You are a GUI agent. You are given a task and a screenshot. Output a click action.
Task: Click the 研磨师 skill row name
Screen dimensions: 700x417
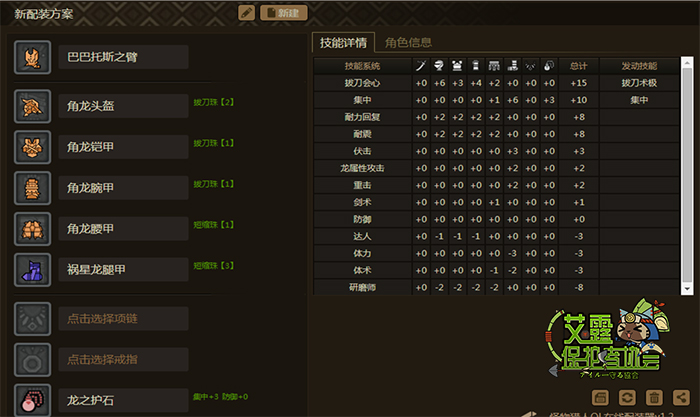[x=362, y=288]
